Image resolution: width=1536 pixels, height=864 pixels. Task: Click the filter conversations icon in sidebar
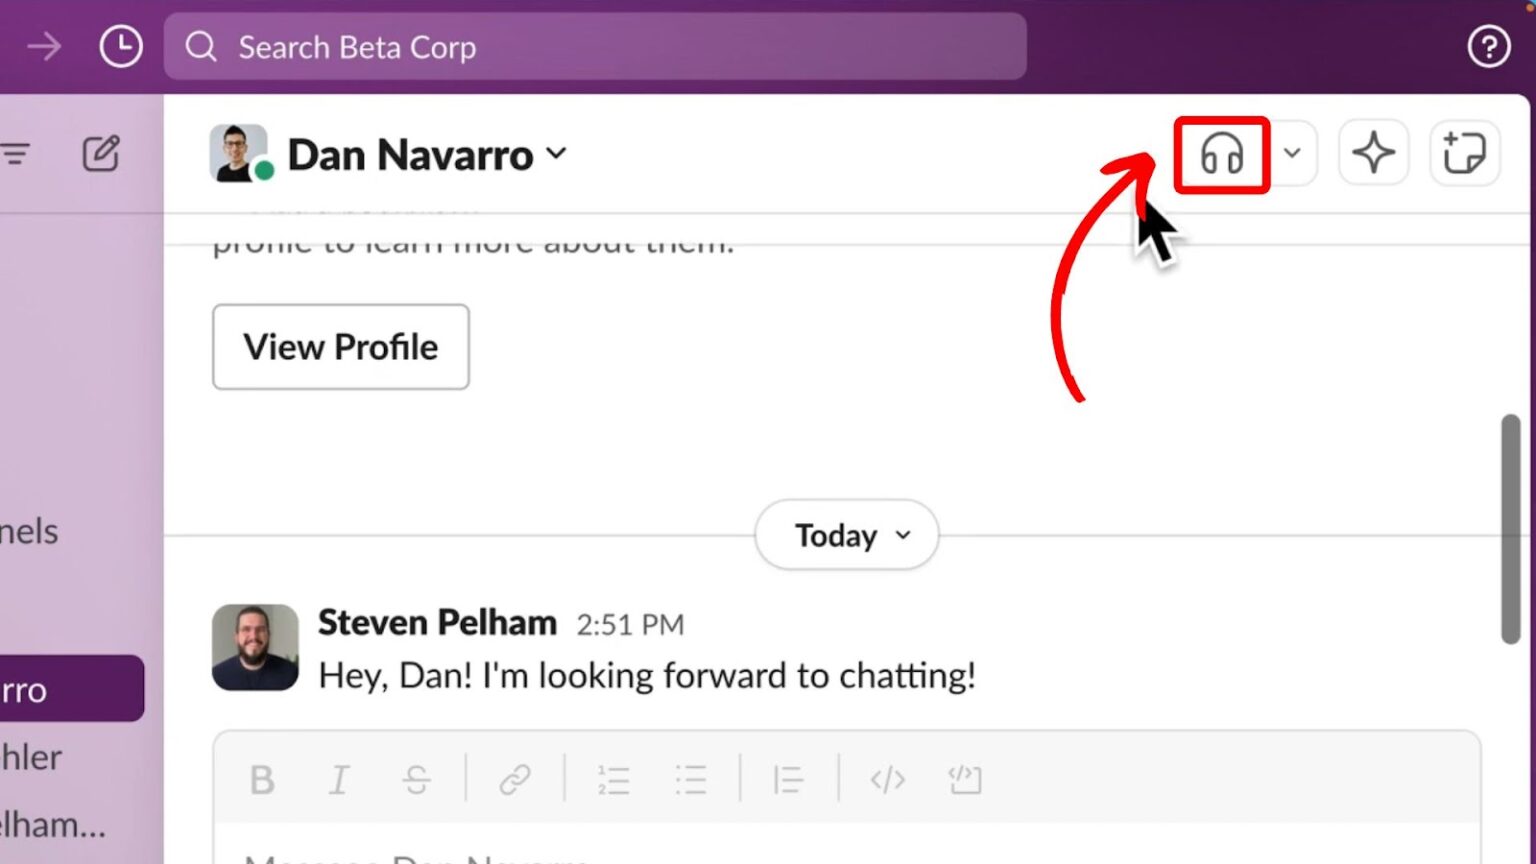(x=16, y=154)
